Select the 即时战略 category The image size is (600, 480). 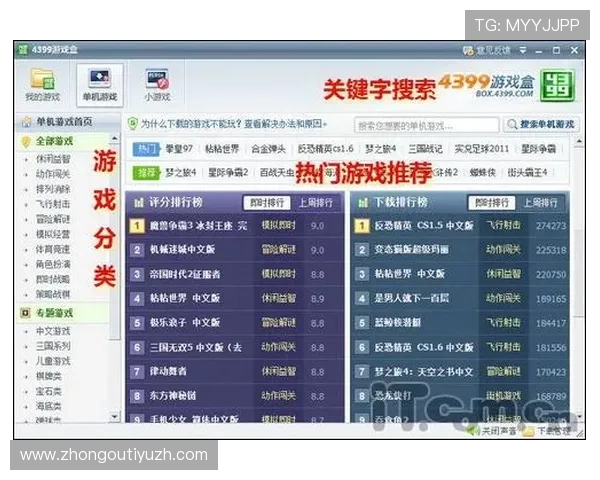[x=53, y=279]
